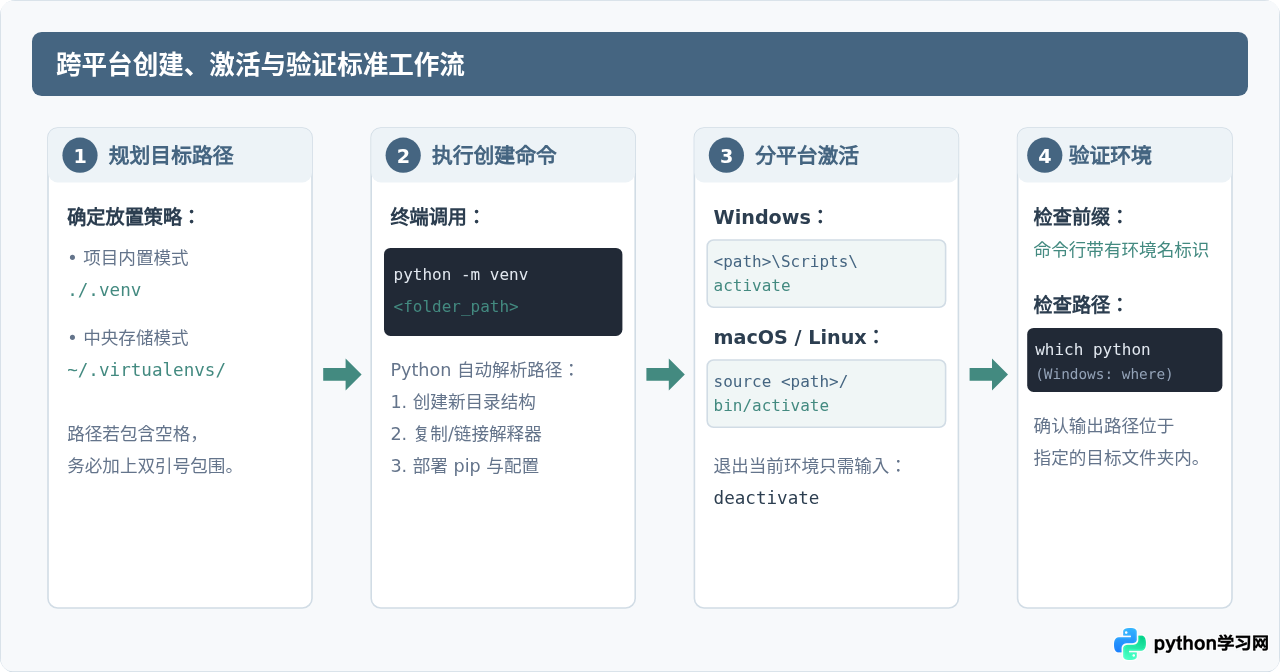The width and height of the screenshot is (1280, 672).
Task: Click the path text "./.venv"
Action: (x=104, y=290)
